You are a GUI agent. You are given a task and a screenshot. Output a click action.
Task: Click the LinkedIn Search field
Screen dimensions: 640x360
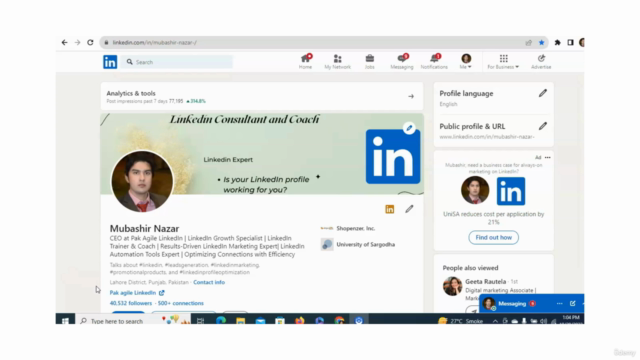177,62
